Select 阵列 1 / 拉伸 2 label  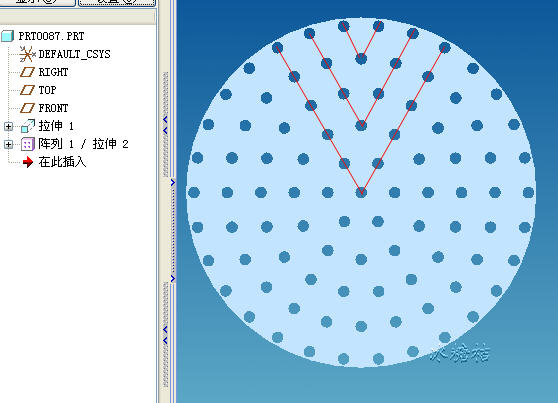point(83,144)
